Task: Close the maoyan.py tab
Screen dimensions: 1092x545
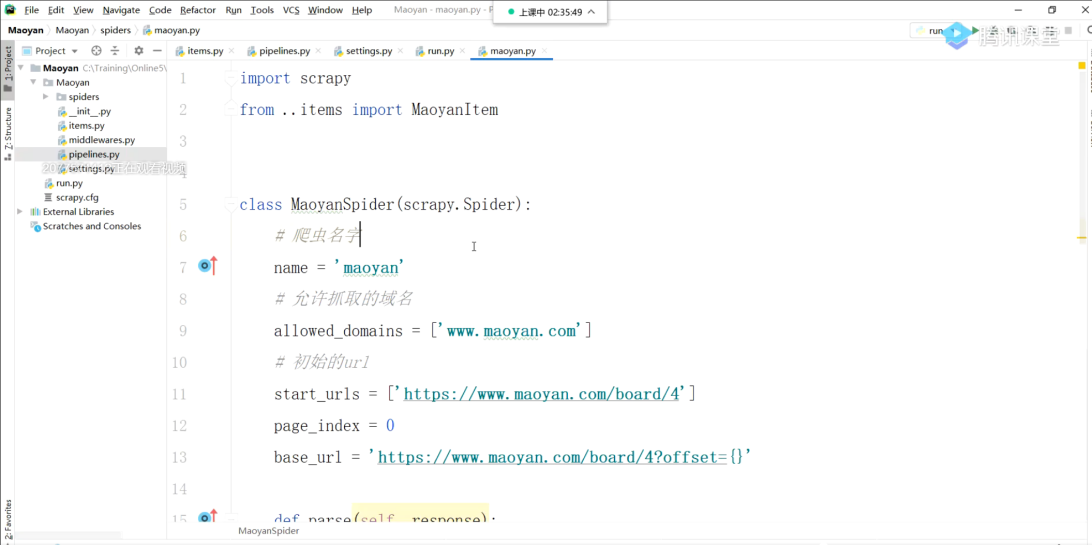Action: point(544,51)
